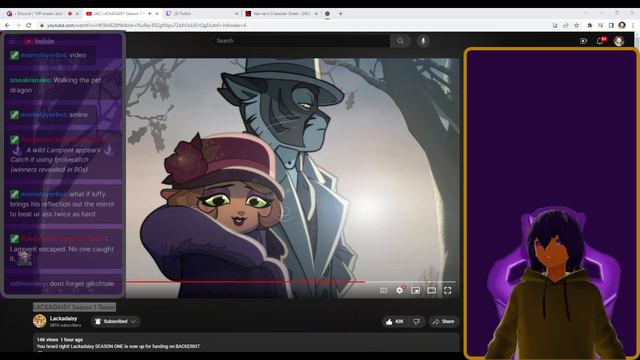Screen dimensions: 640x360
Task: Open YouTube notifications bell
Action: click(600, 41)
